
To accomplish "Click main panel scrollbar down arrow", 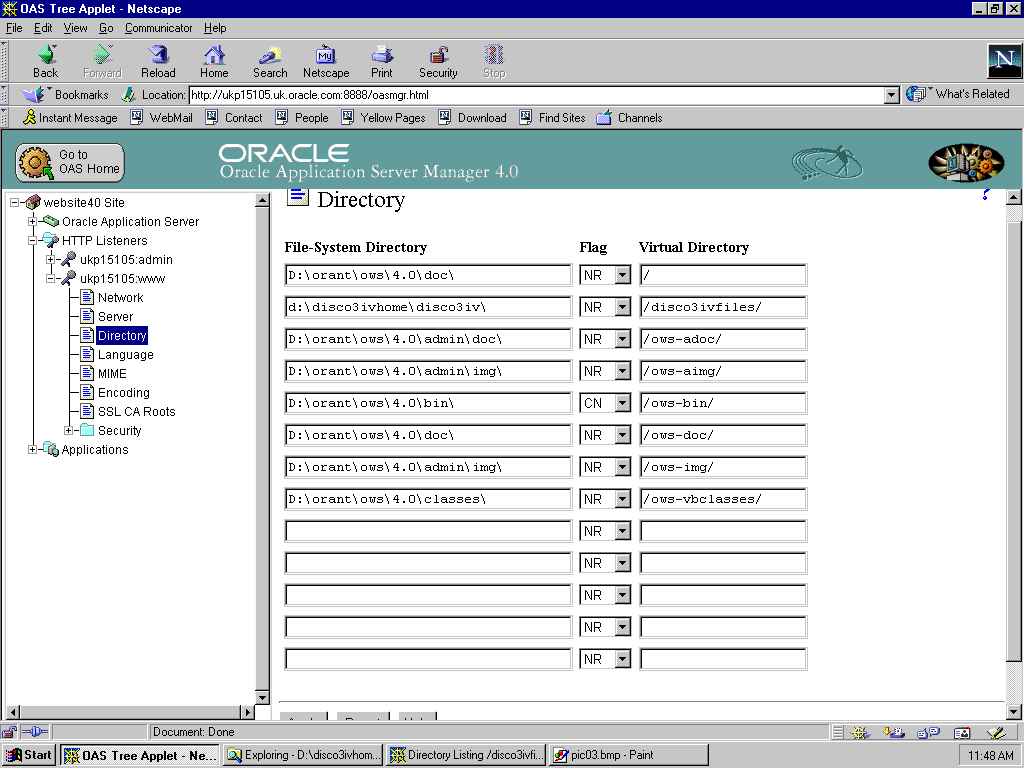I will coord(1014,712).
